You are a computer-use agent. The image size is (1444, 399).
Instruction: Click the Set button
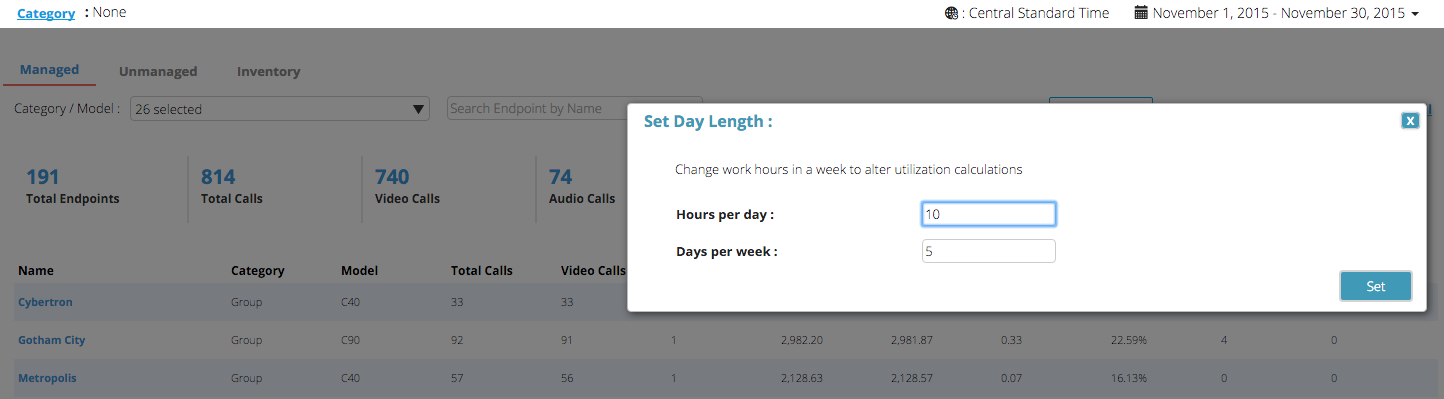click(1376, 286)
